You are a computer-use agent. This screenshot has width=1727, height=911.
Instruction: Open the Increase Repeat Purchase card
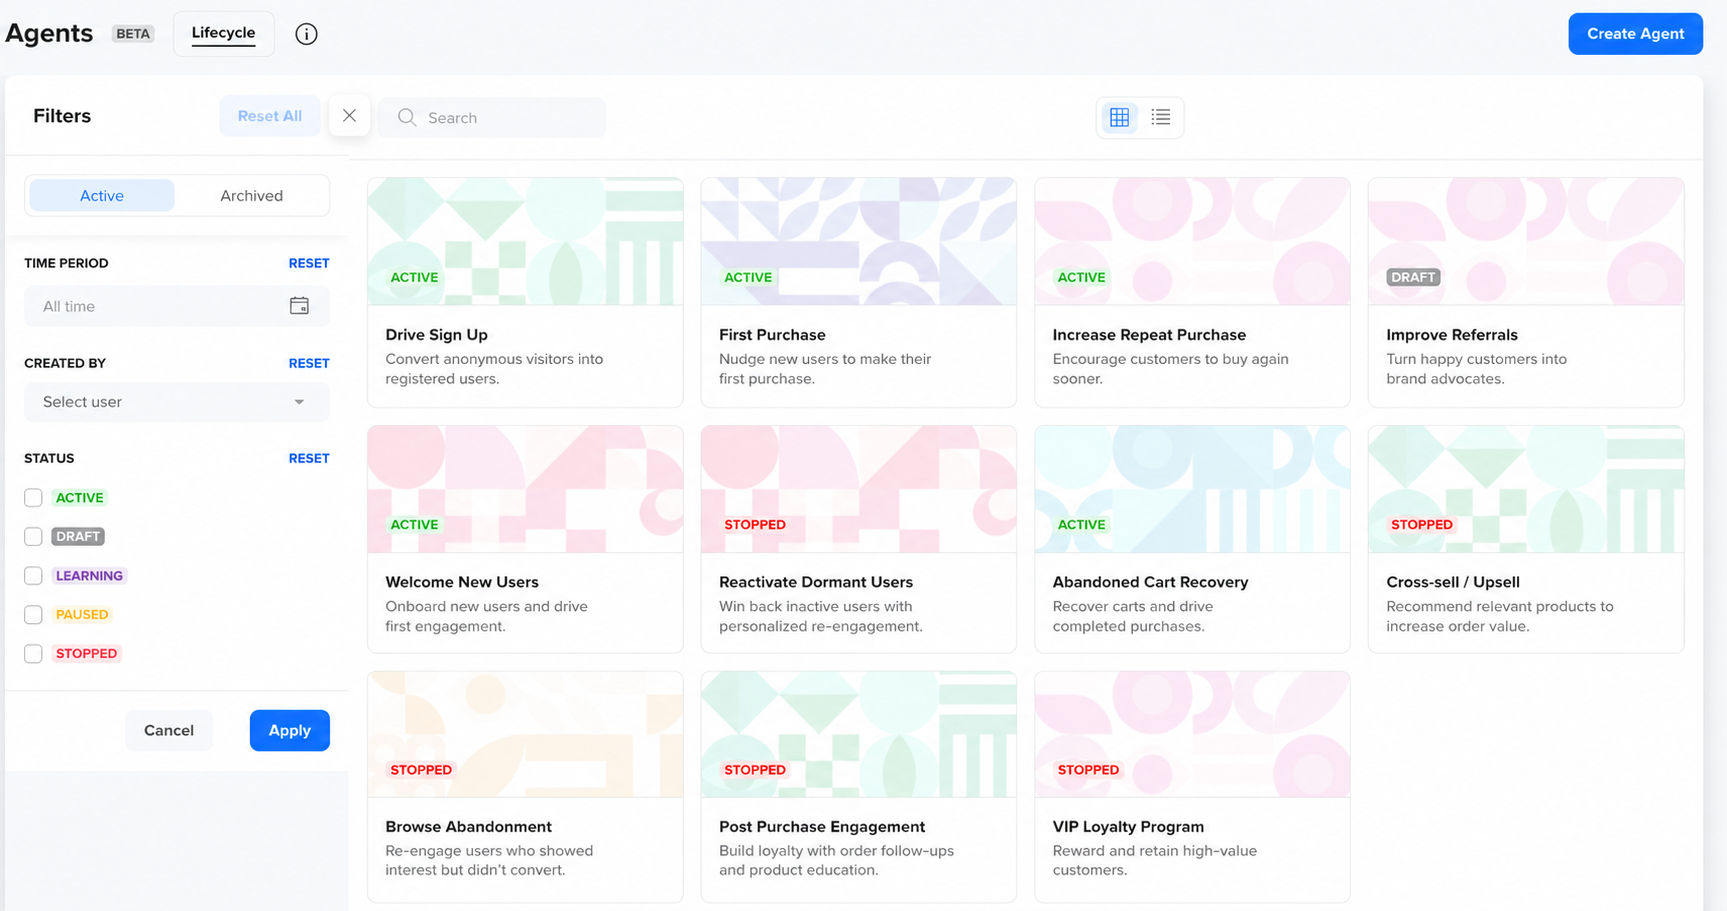tap(1192, 292)
